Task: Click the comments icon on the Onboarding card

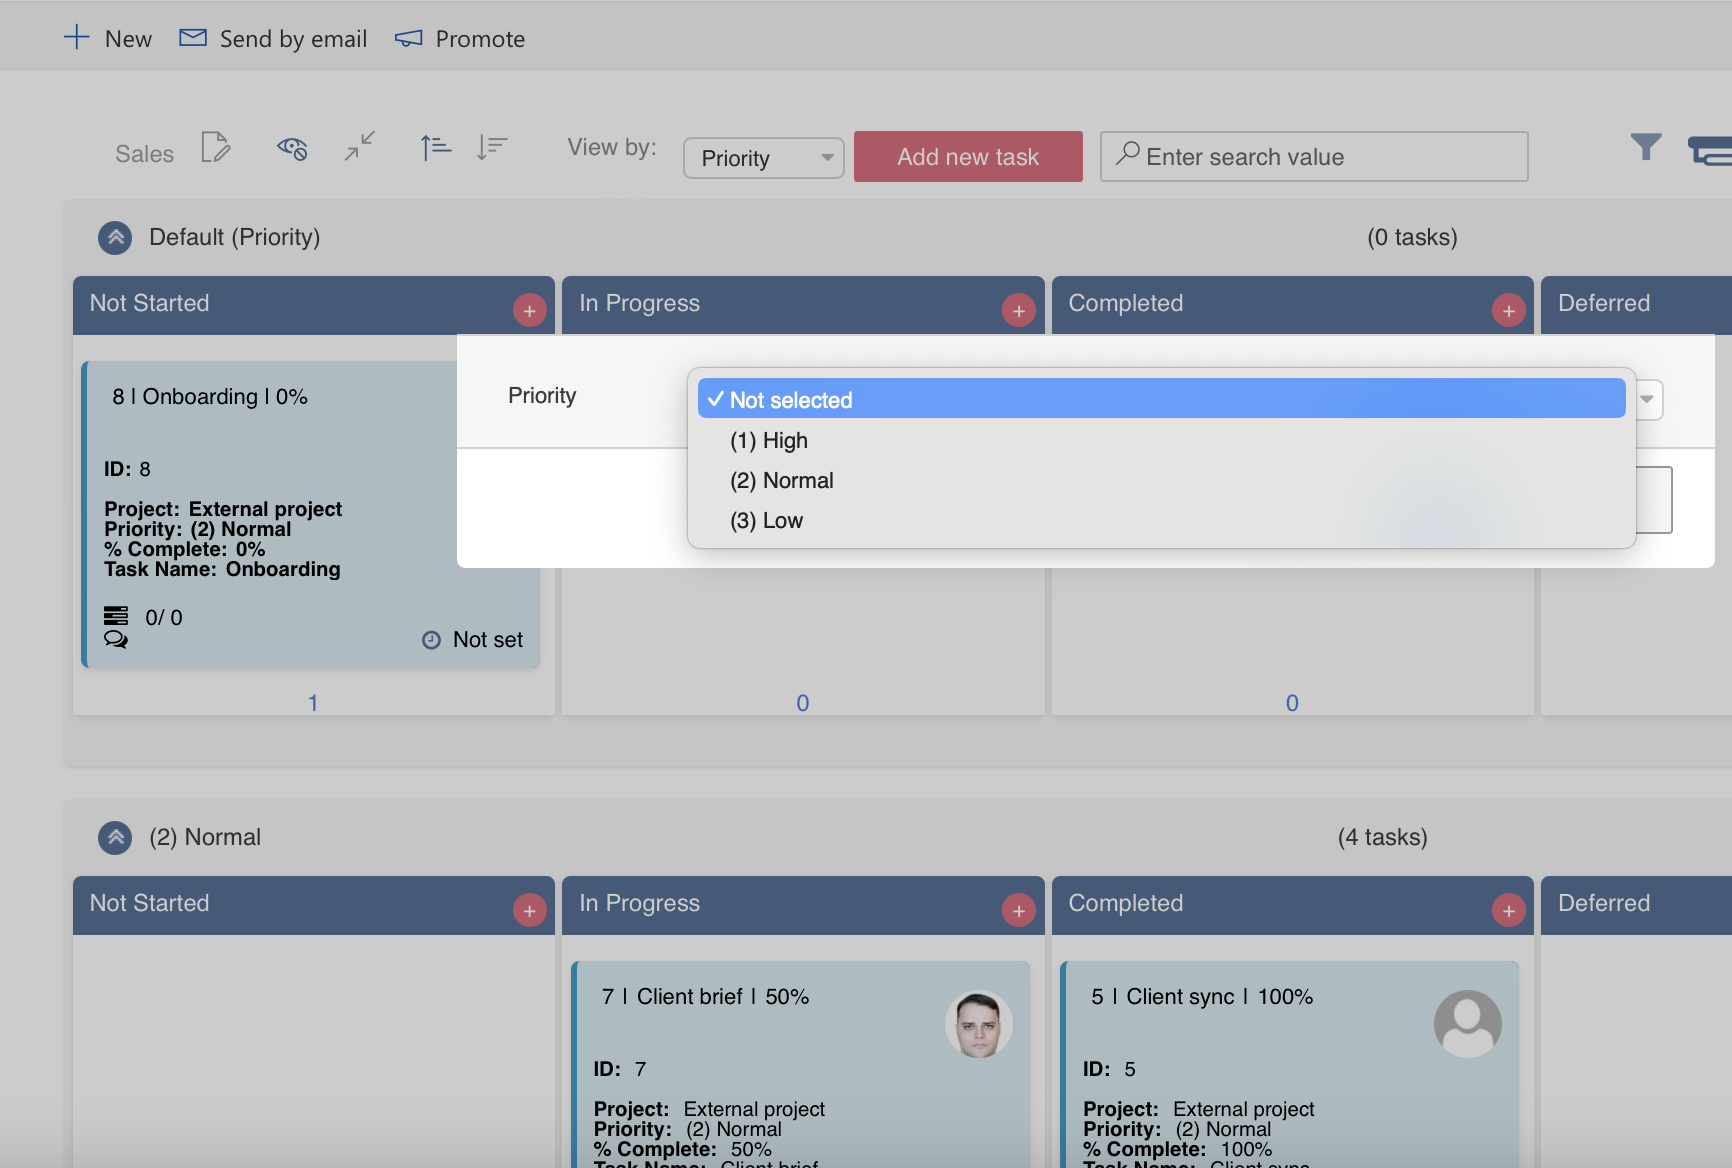Action: pos(116,640)
